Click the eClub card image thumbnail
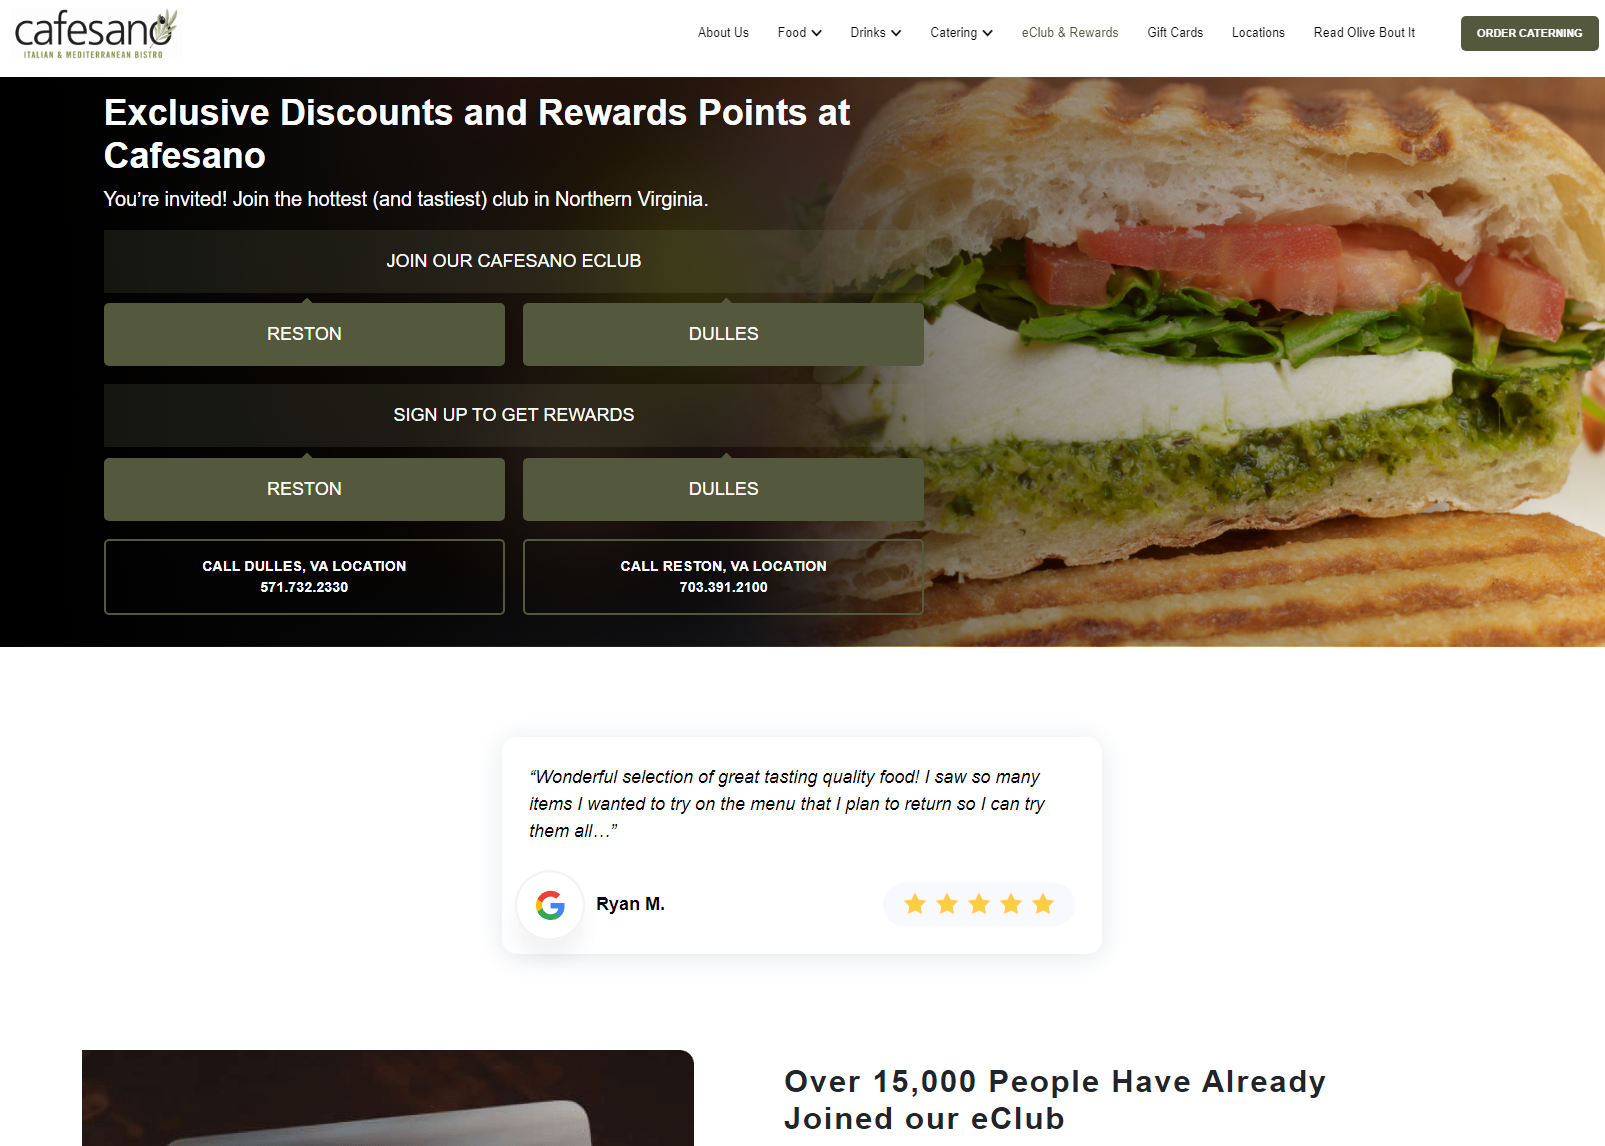The image size is (1605, 1146). [388, 1098]
